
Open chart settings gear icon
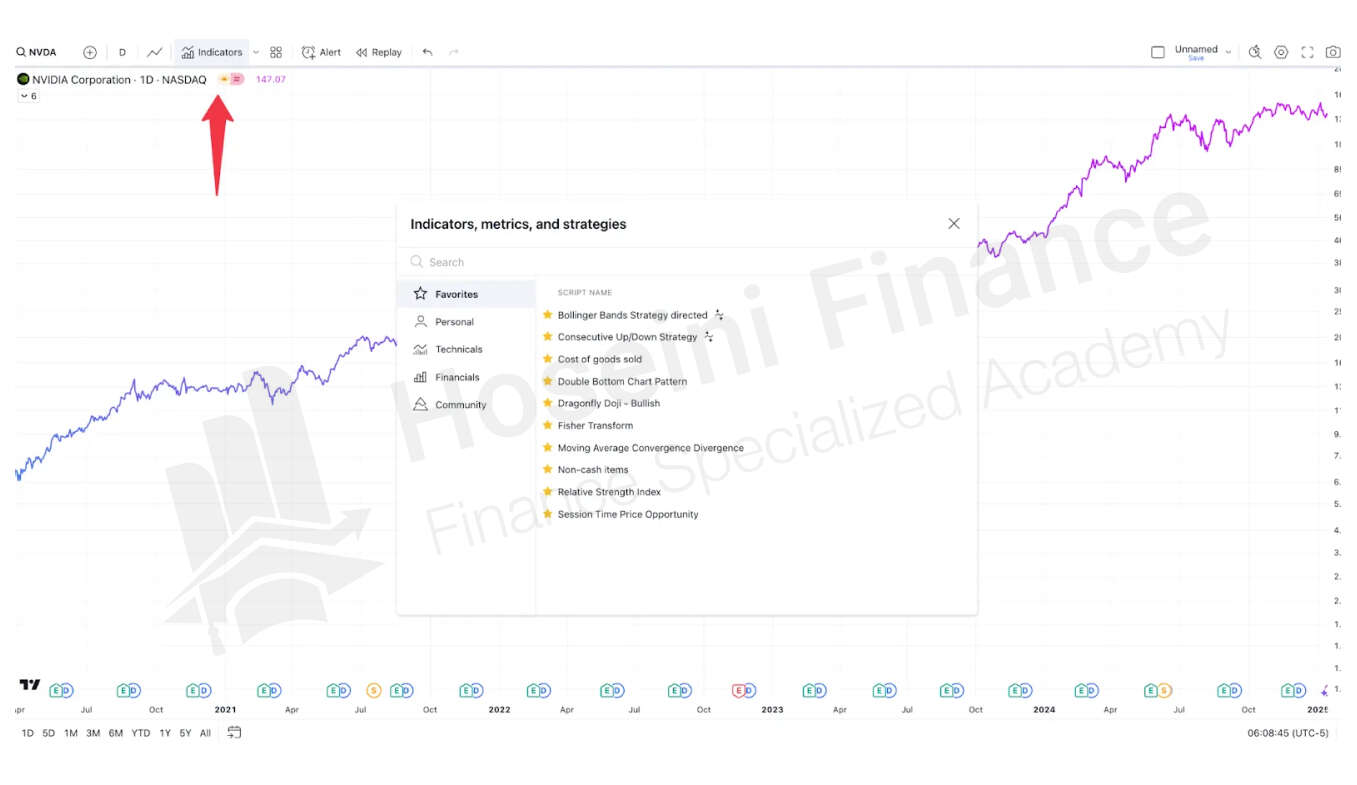coord(1281,52)
